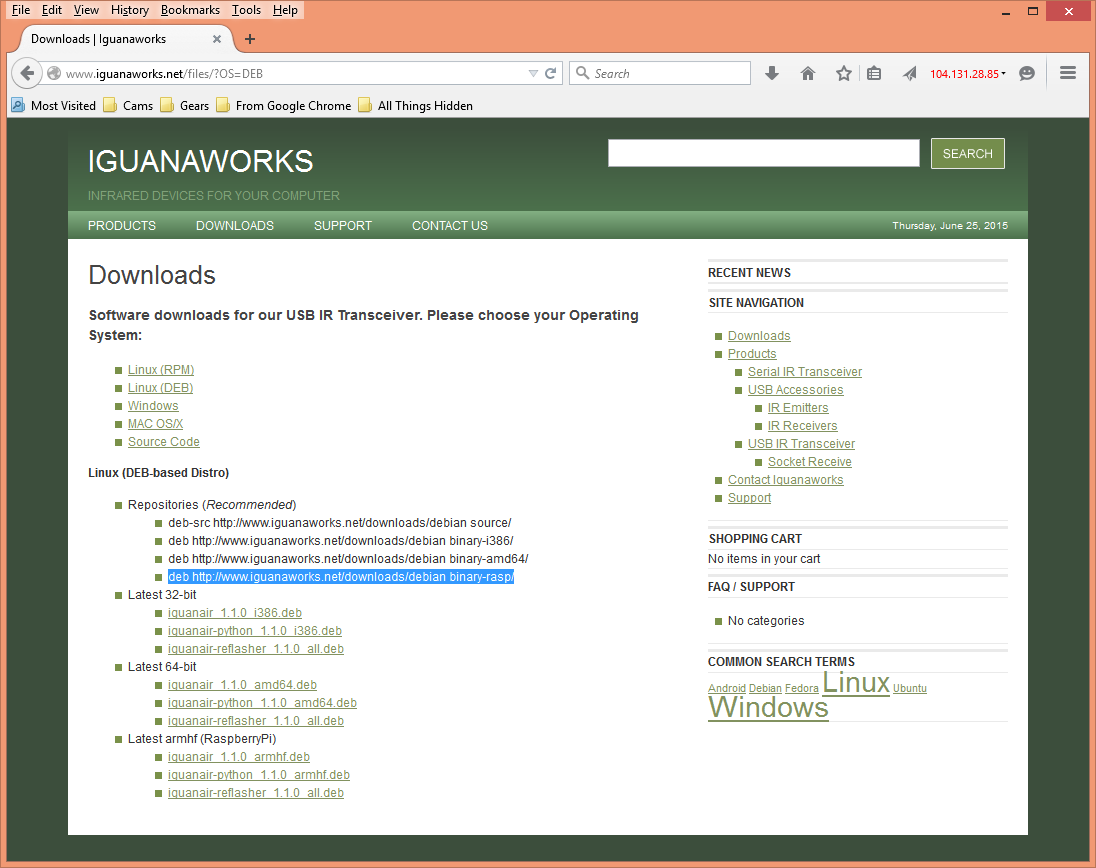Choose the Linux (DEB) link

[x=160, y=388]
